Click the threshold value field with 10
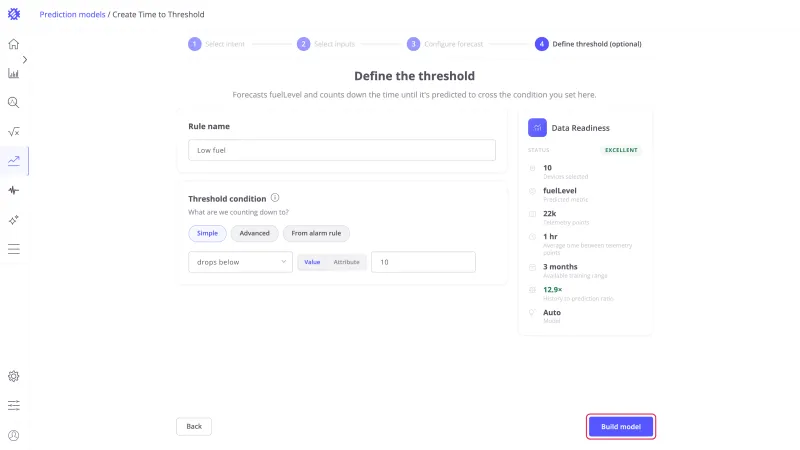This screenshot has width=800, height=450. click(x=423, y=262)
